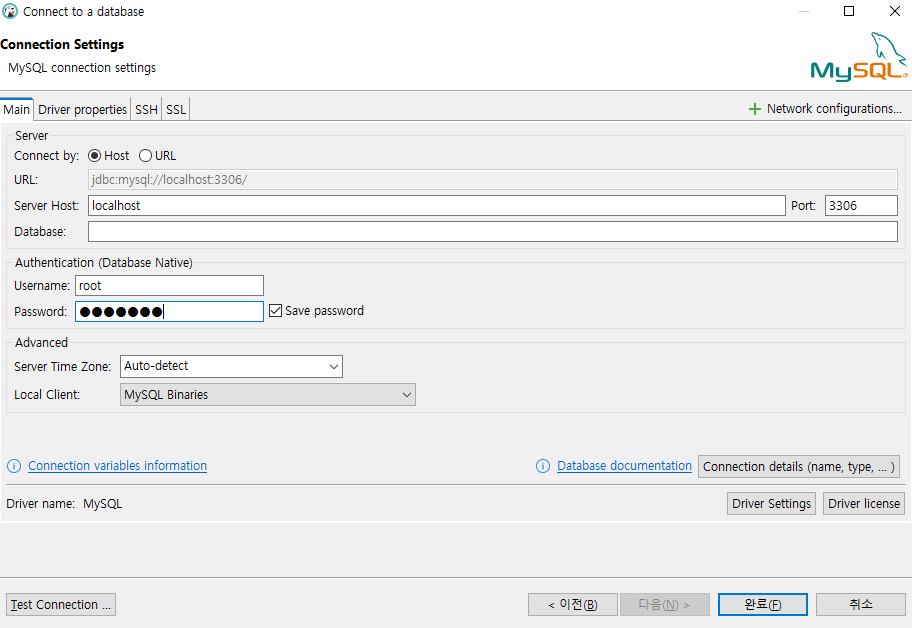Go back with the 이전(B) button

[x=572, y=605]
